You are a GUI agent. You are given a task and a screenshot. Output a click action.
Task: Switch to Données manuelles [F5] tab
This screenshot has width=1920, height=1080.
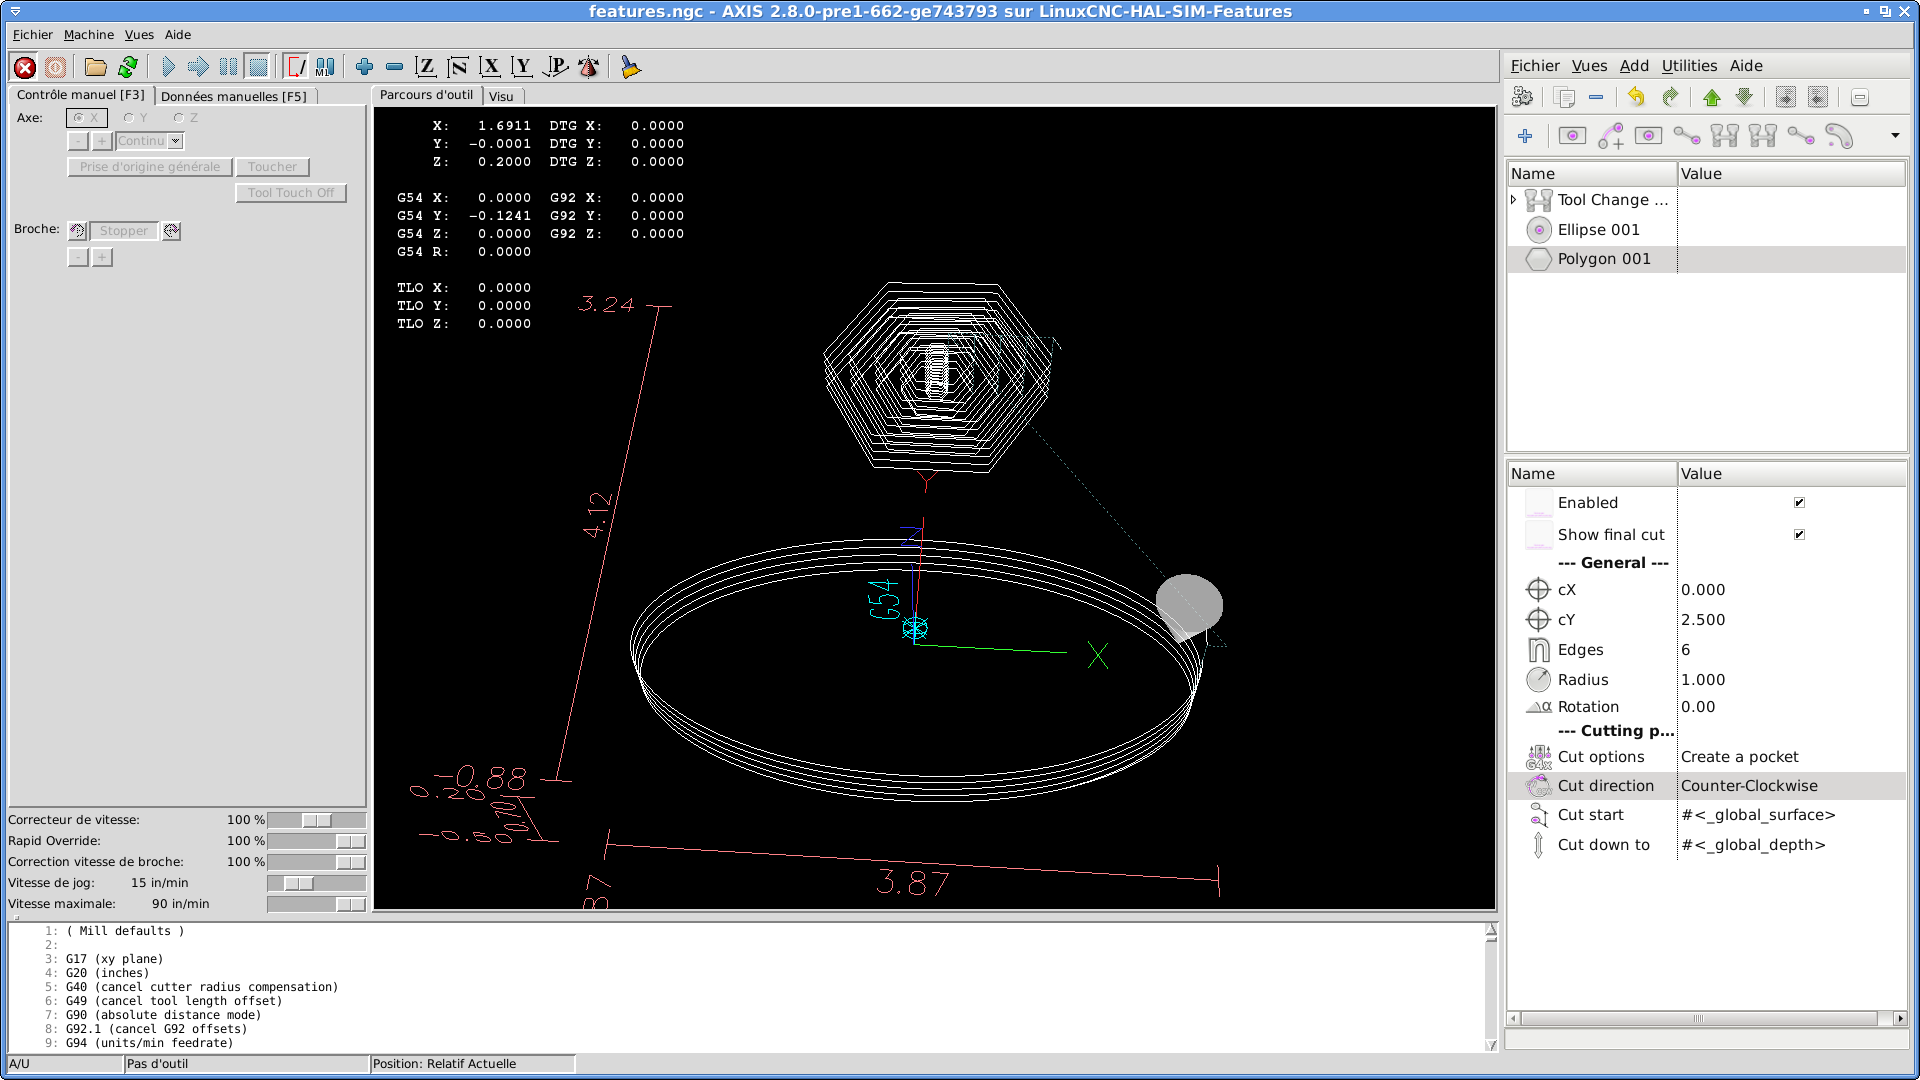pyautogui.click(x=234, y=96)
